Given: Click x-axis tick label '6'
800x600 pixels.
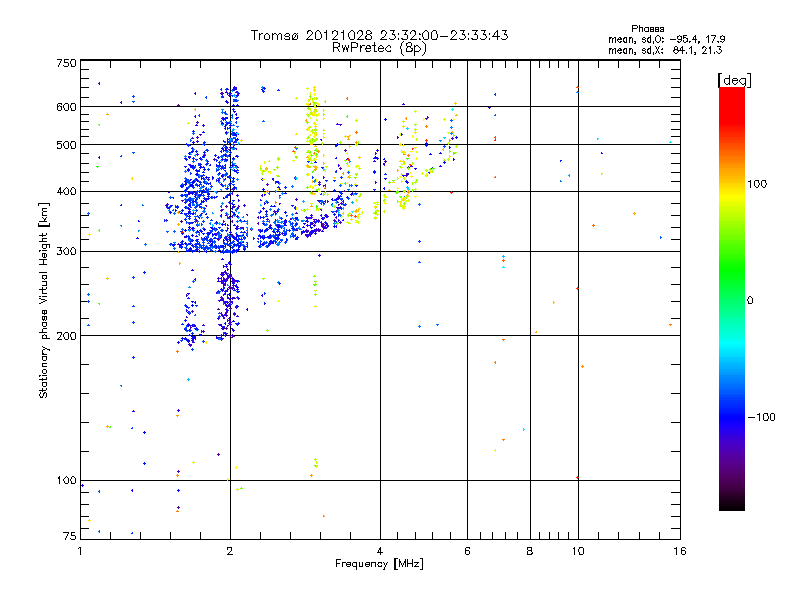Looking at the screenshot, I should 467,551.
